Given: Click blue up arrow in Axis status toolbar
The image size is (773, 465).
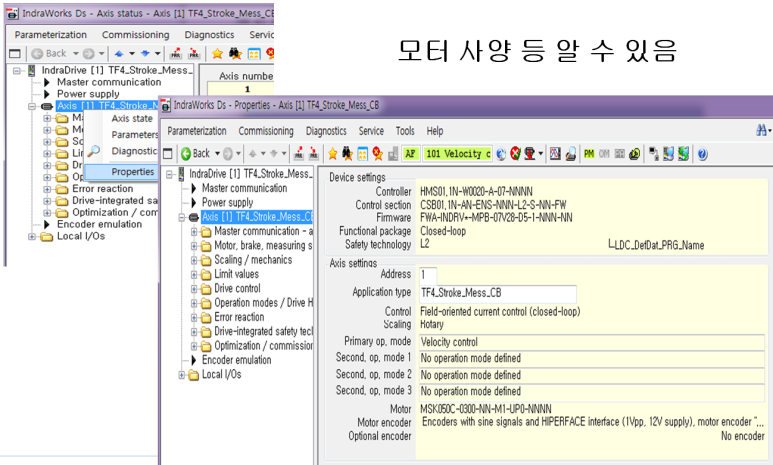Looking at the screenshot, I should (119, 53).
